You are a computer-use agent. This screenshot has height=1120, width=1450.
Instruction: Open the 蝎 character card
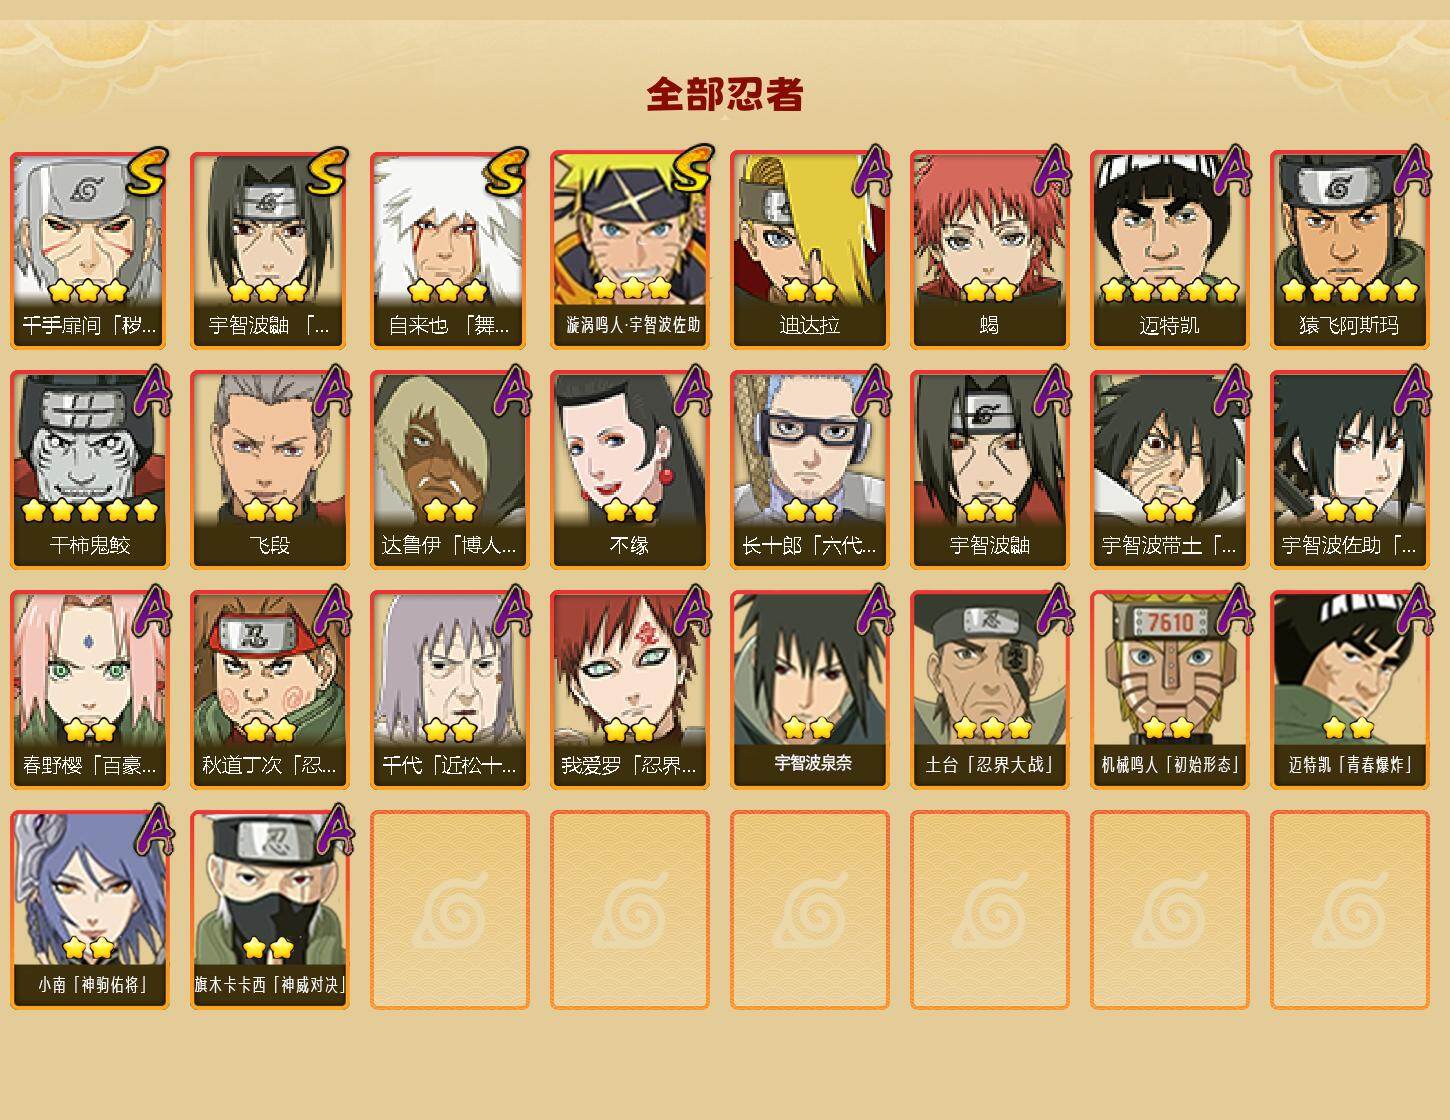pos(990,250)
